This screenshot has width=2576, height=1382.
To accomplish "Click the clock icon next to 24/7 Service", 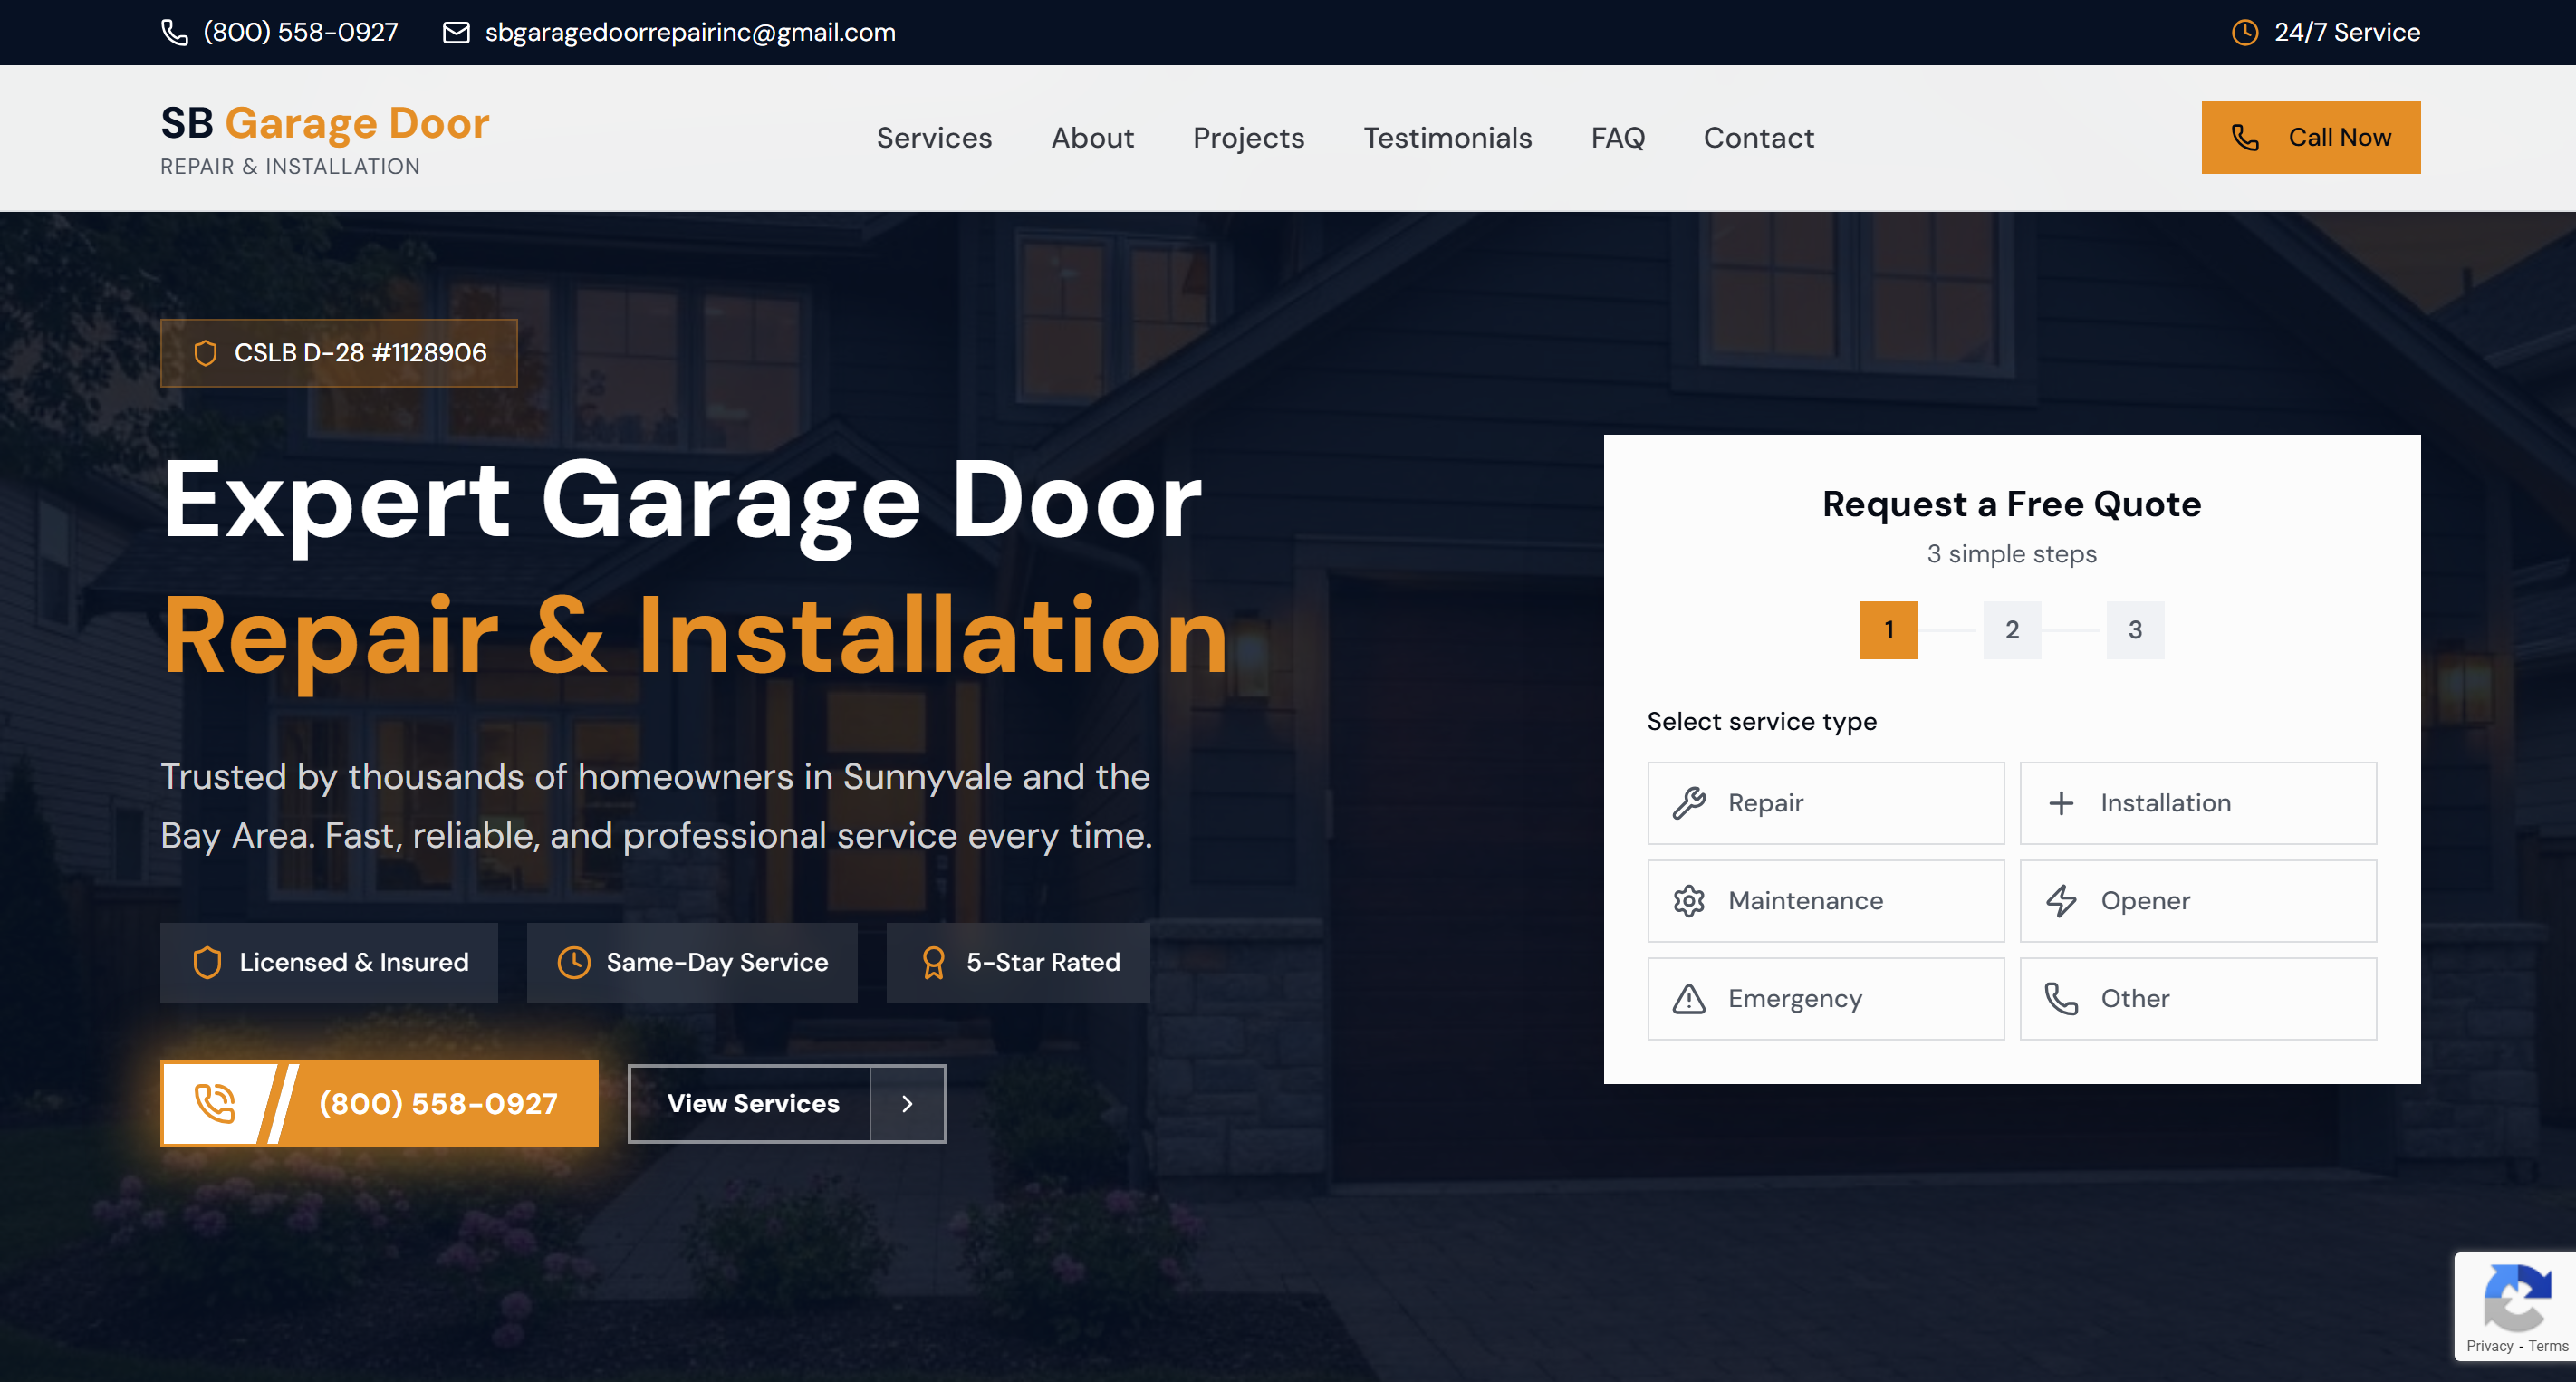I will pos(2245,31).
